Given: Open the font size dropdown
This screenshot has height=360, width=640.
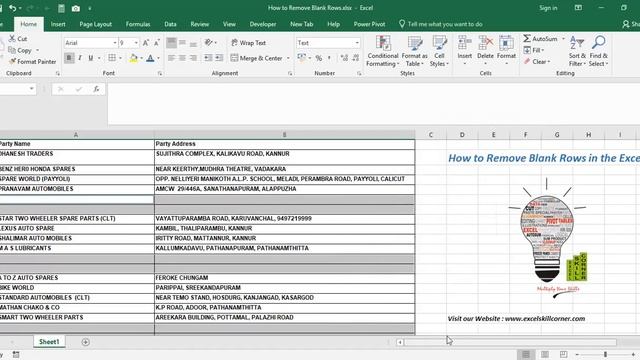Looking at the screenshot, I should coord(136,43).
